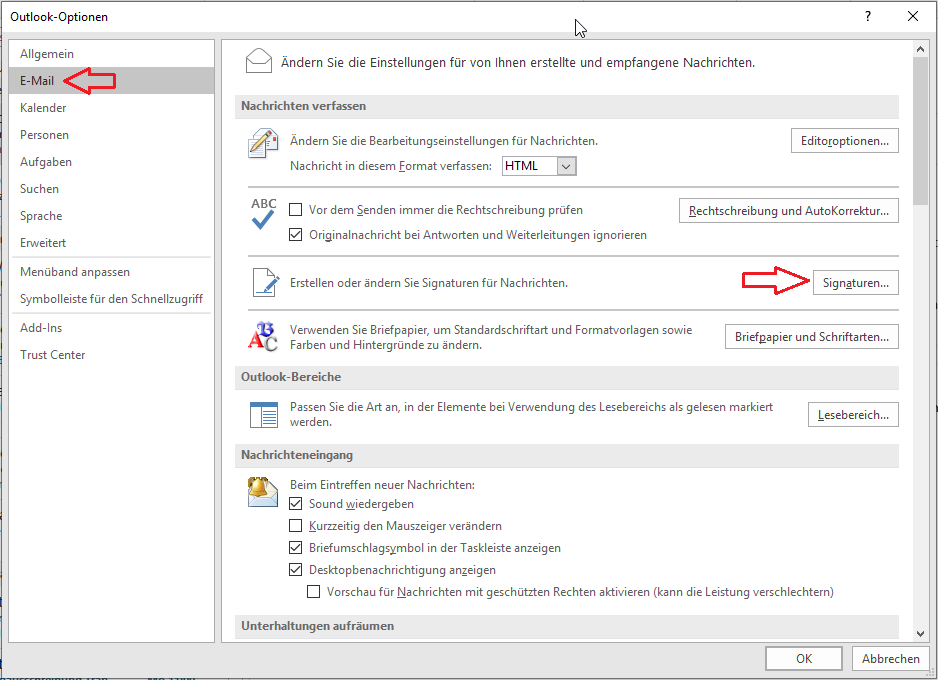Click the Unterhaltungen aufräumen section header
Viewport: 938px width, 680px height.
[x=567, y=626]
